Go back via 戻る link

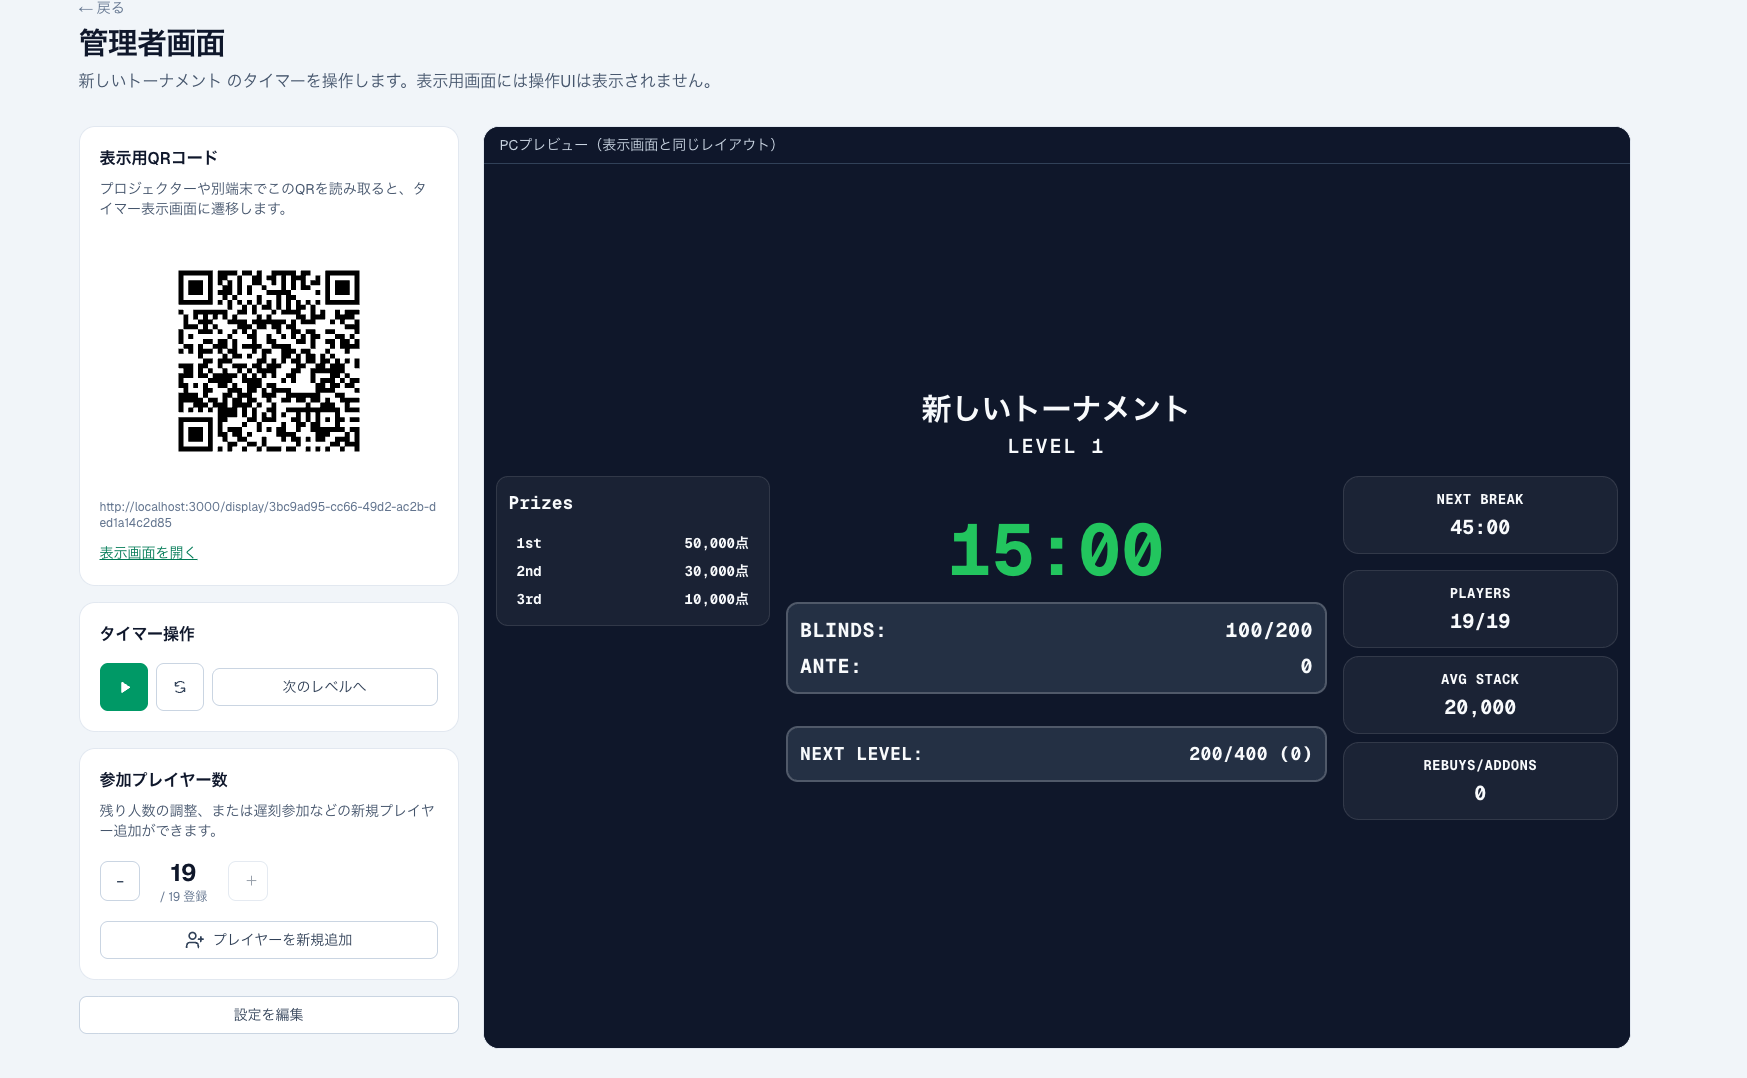[101, 8]
